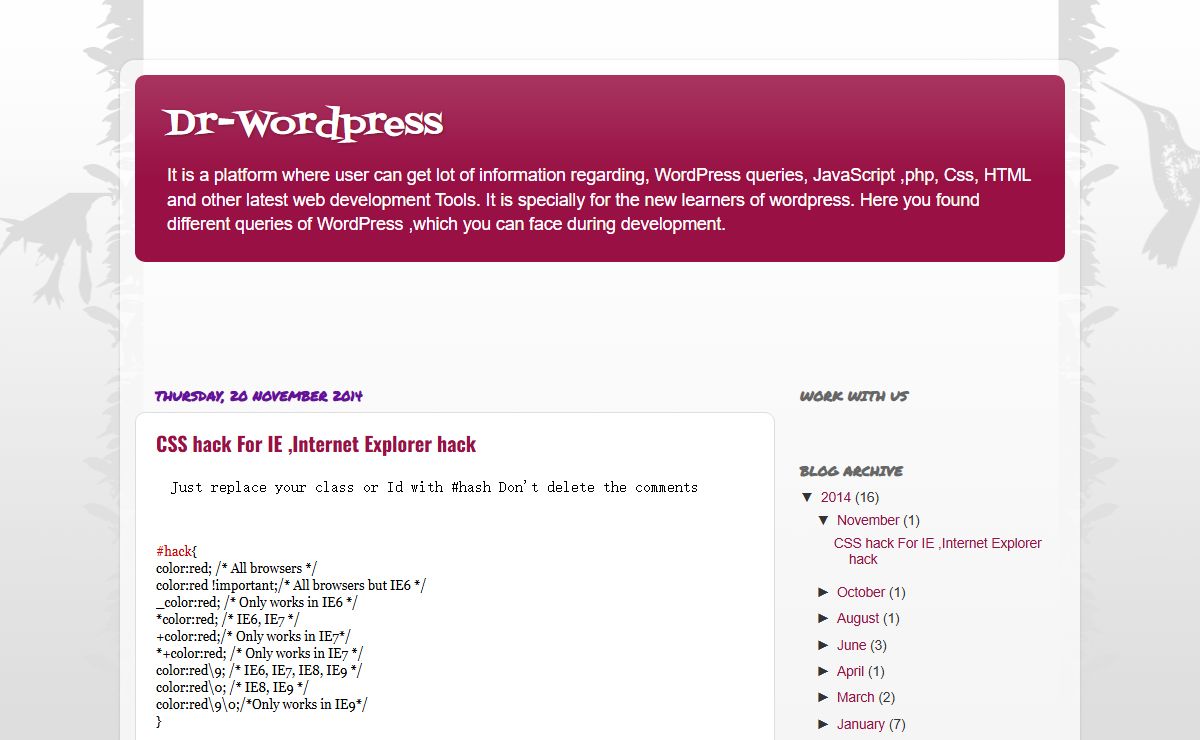Click code line '*color:red; /* IE6, IE7 */'
The width and height of the screenshot is (1200, 740).
[x=227, y=619]
